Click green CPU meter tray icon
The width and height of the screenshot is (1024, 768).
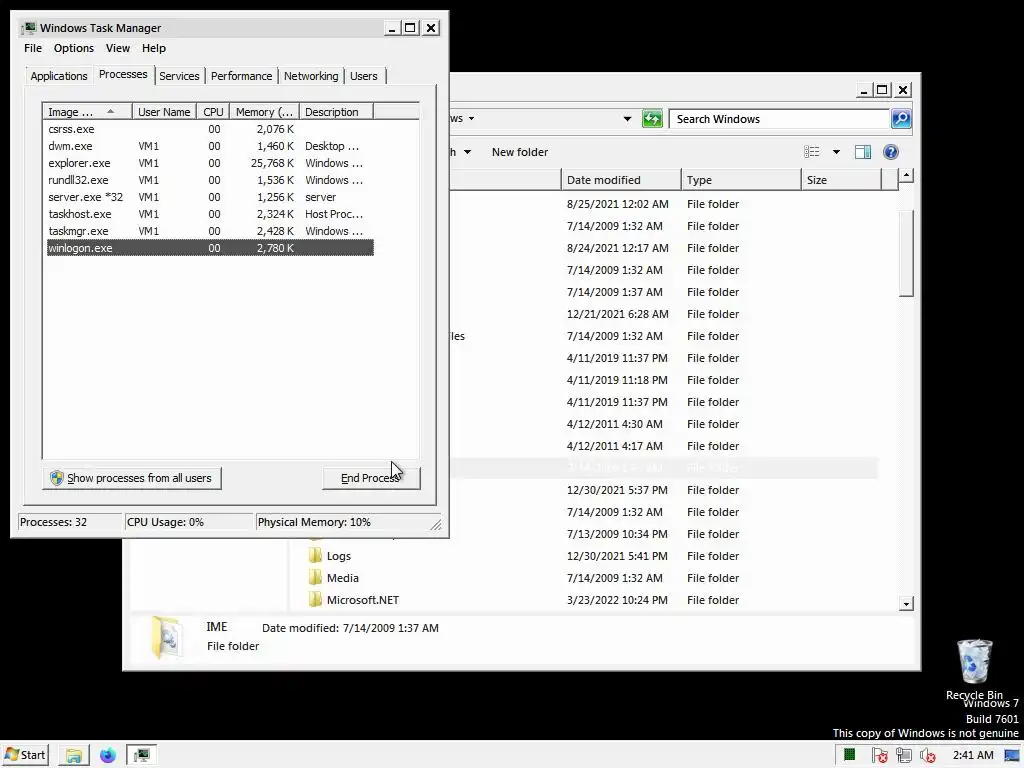coord(850,755)
